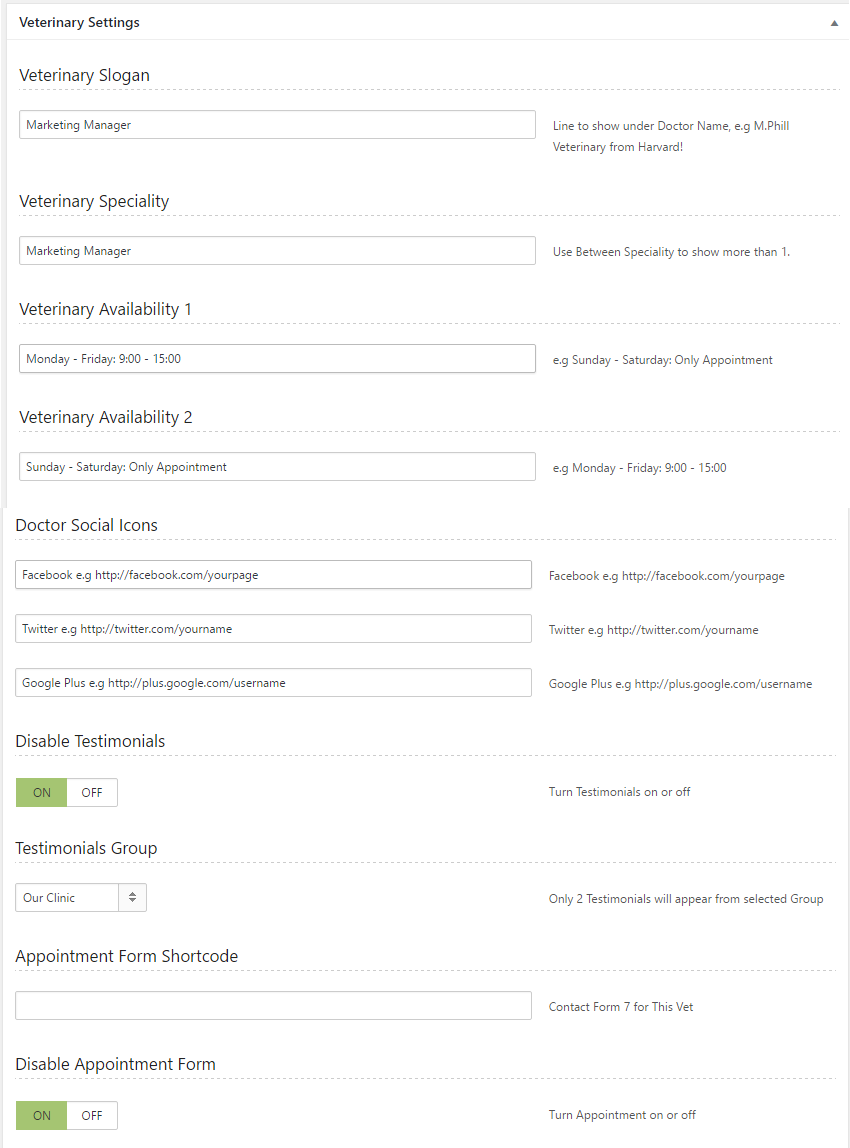Viewport: 850px width, 1148px height.
Task: Click the dropdown arrows beside Our Clinic
Action: (132, 898)
